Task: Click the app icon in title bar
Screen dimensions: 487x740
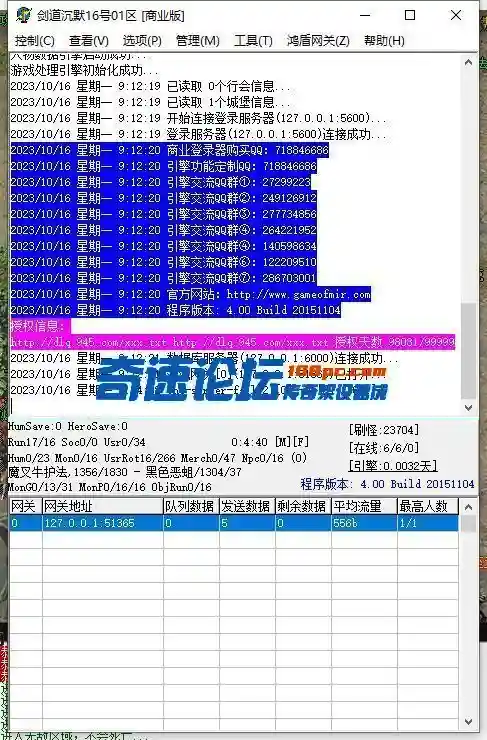Action: pyautogui.click(x=23, y=15)
